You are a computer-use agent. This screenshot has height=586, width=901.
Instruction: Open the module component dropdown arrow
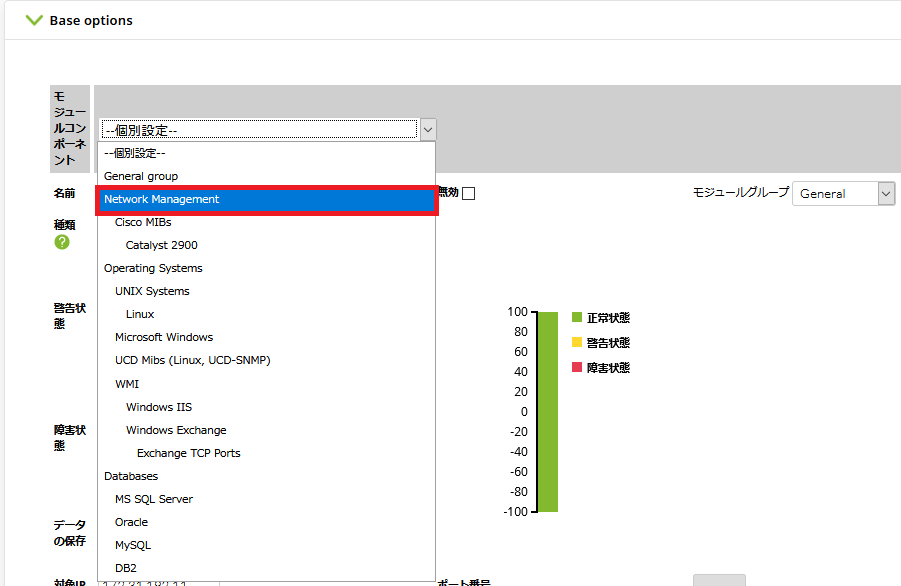click(x=428, y=130)
